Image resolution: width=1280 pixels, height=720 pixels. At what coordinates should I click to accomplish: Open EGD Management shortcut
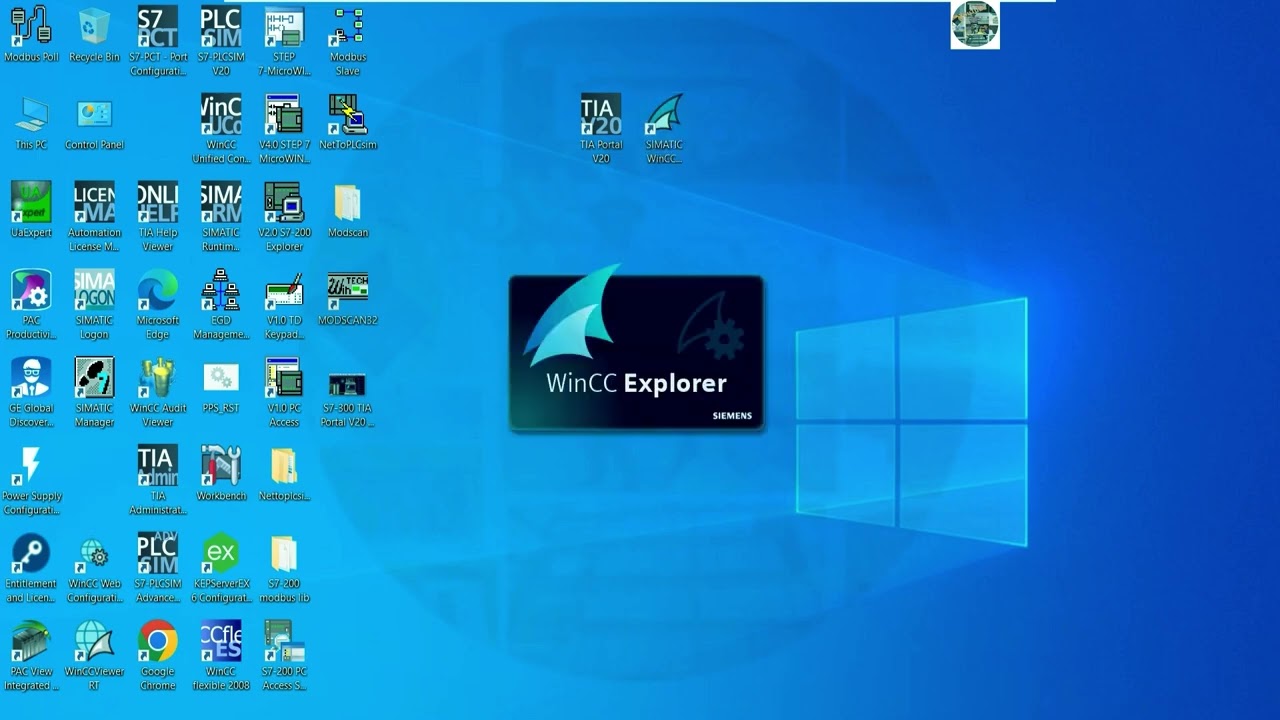[x=221, y=305]
